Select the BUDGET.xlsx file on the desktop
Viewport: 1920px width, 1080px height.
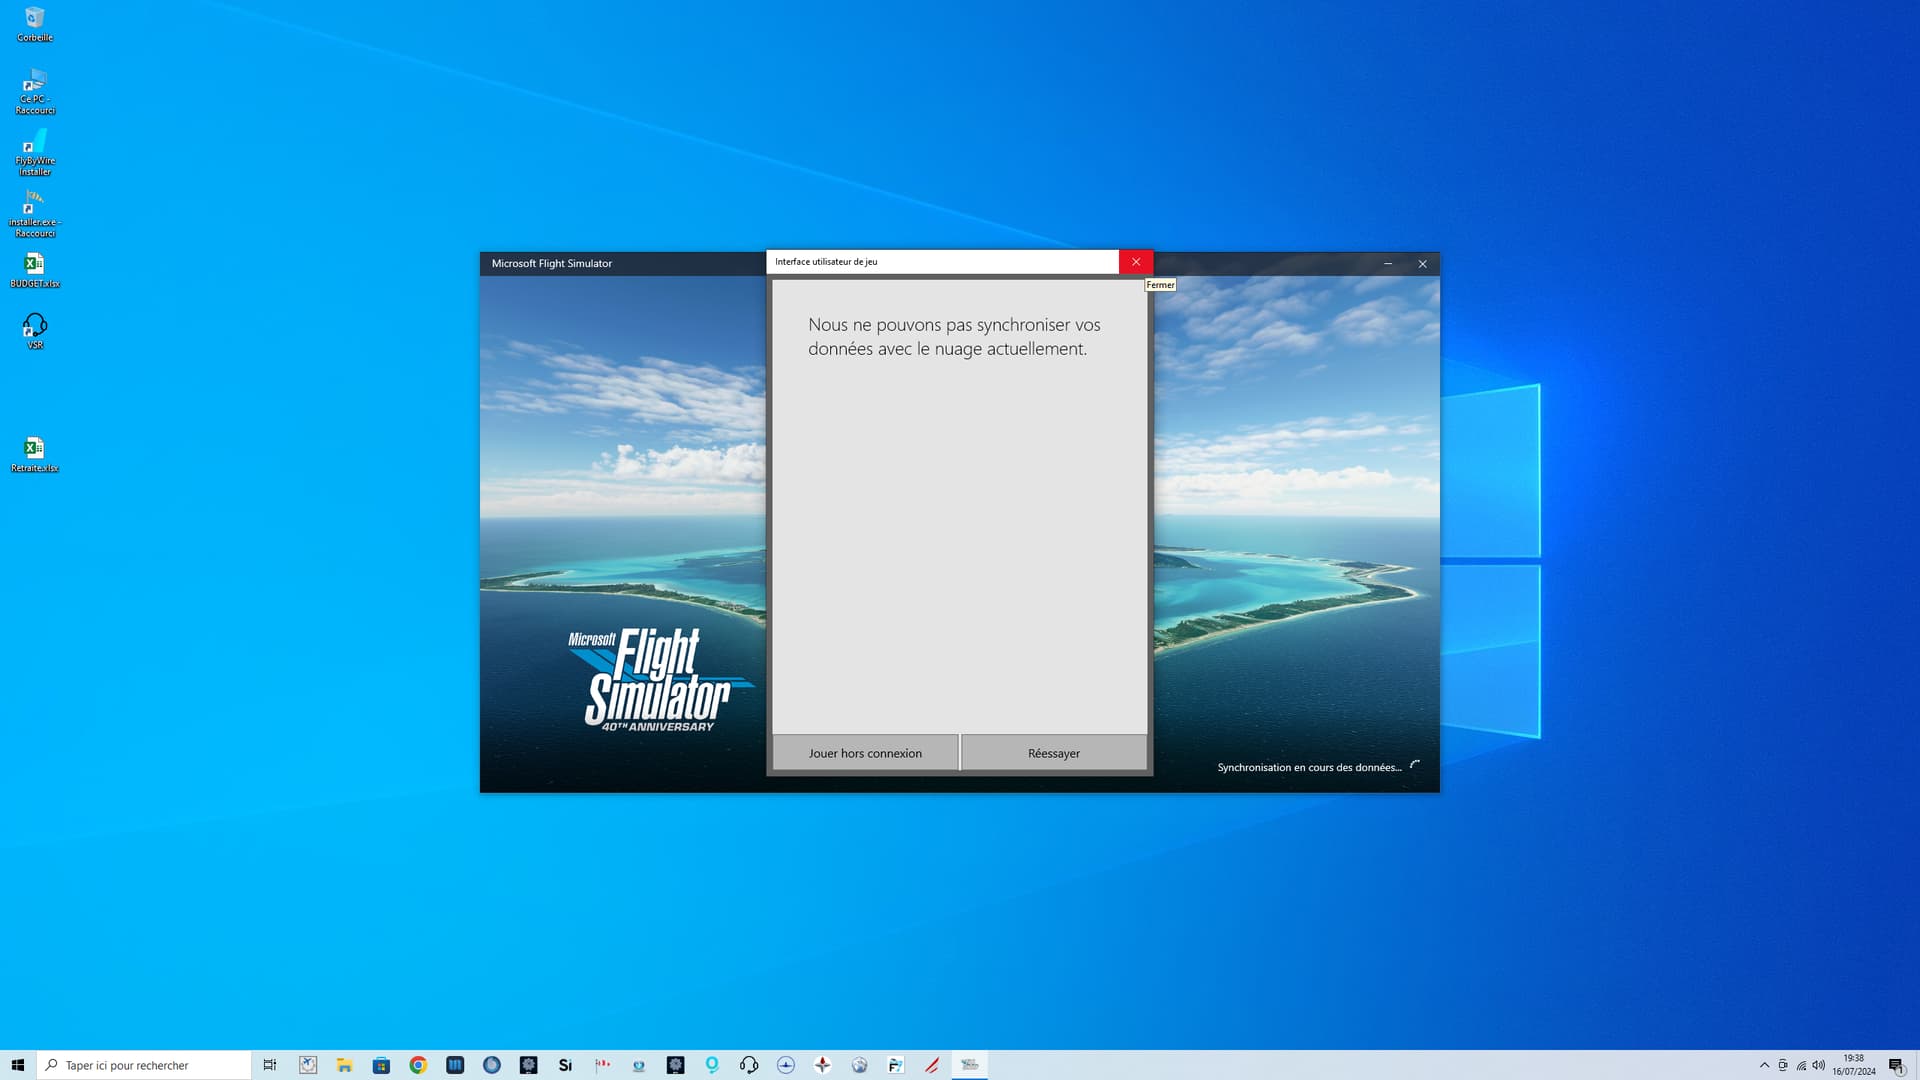(35, 270)
